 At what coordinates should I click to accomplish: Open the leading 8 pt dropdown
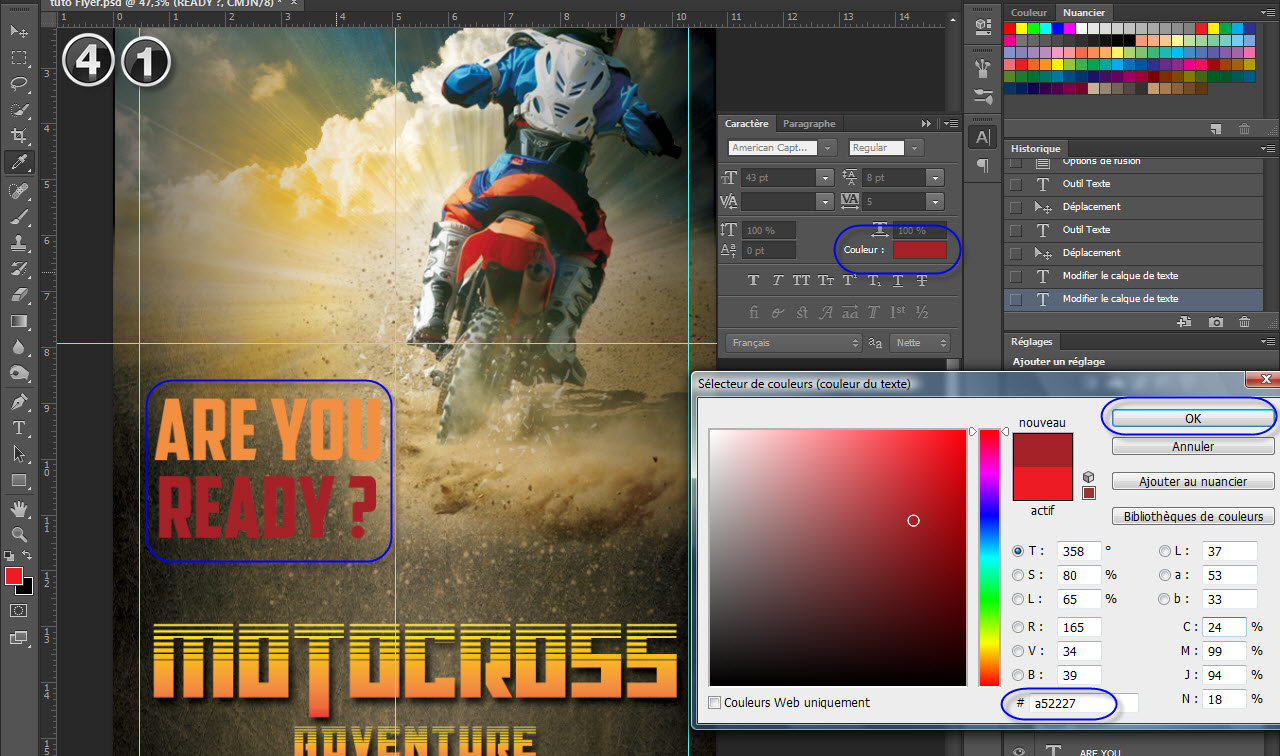pyautogui.click(x=935, y=178)
